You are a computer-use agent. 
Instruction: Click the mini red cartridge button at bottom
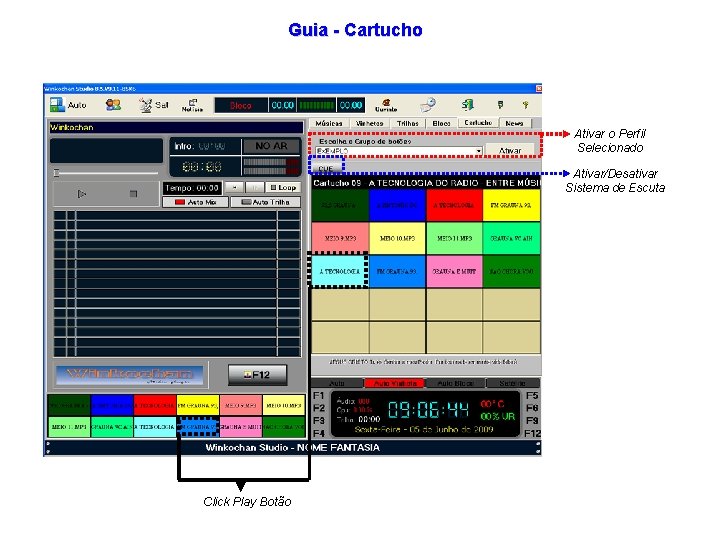point(155,405)
